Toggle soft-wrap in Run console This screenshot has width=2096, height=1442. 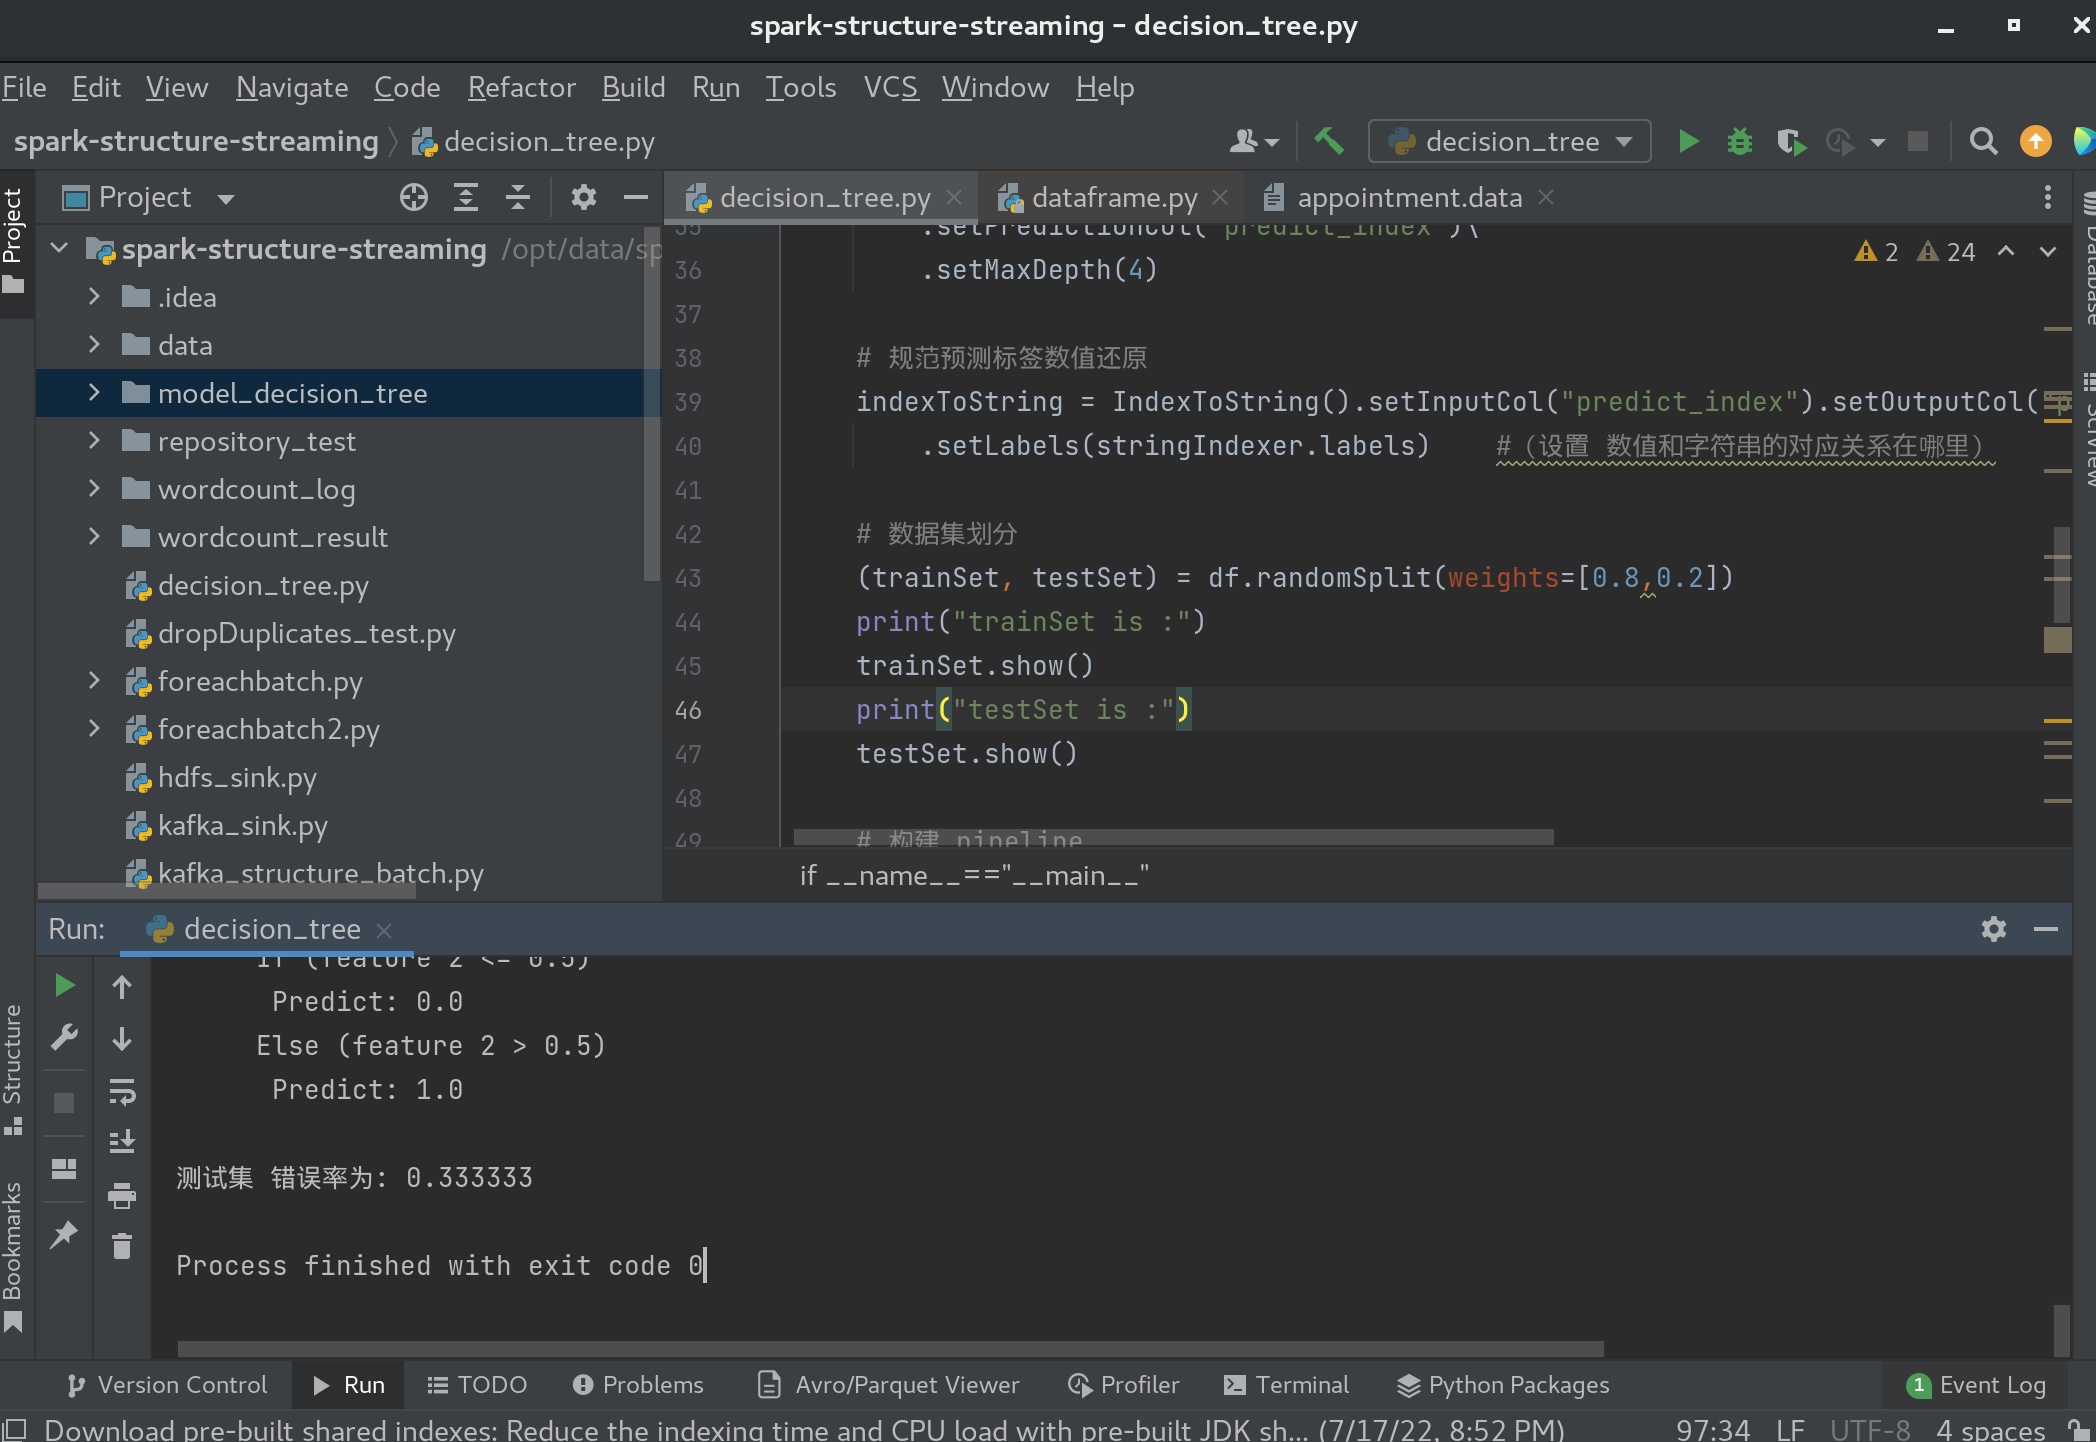(x=122, y=1091)
